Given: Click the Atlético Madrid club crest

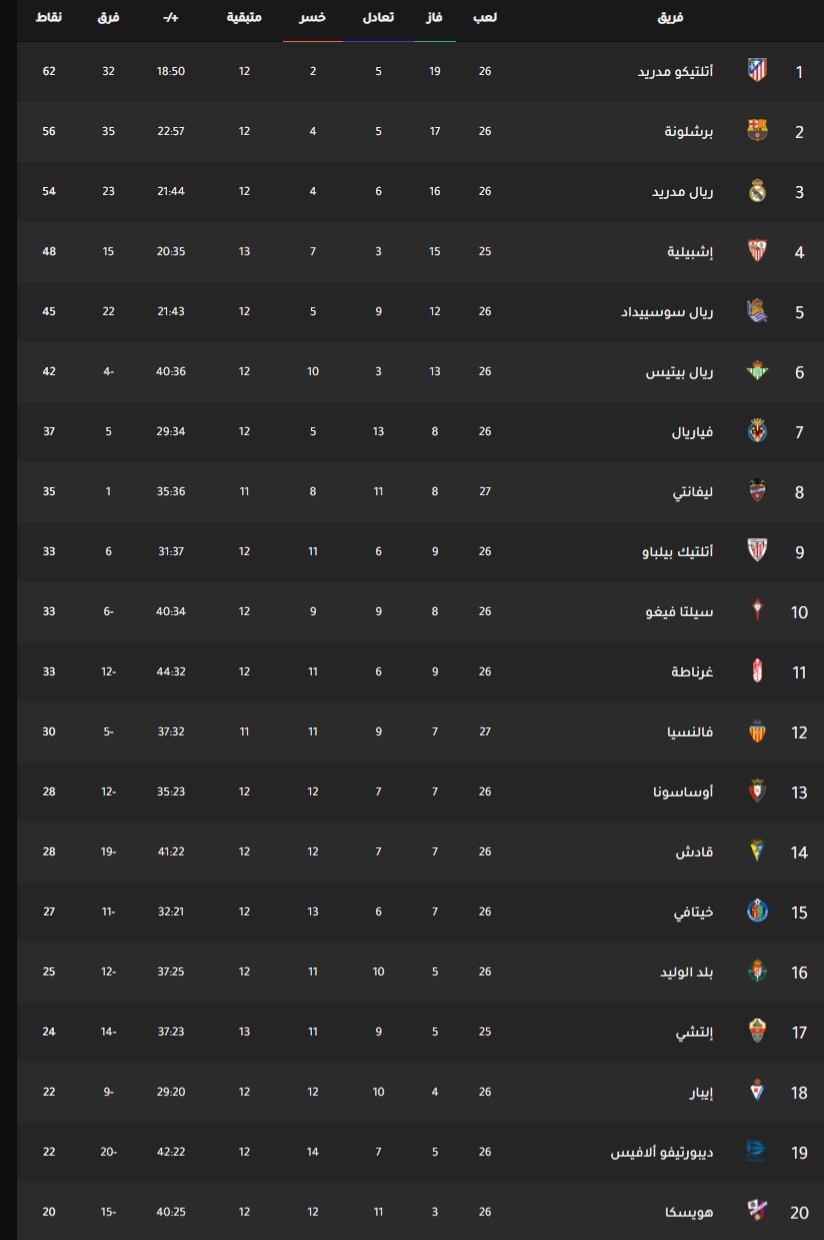Looking at the screenshot, I should pyautogui.click(x=758, y=71).
